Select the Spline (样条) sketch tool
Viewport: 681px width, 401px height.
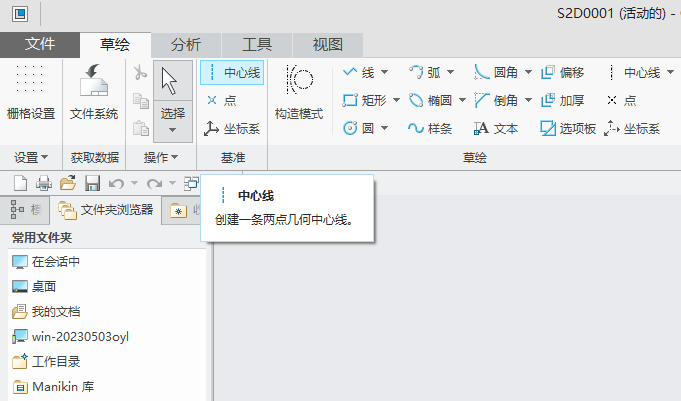click(430, 129)
